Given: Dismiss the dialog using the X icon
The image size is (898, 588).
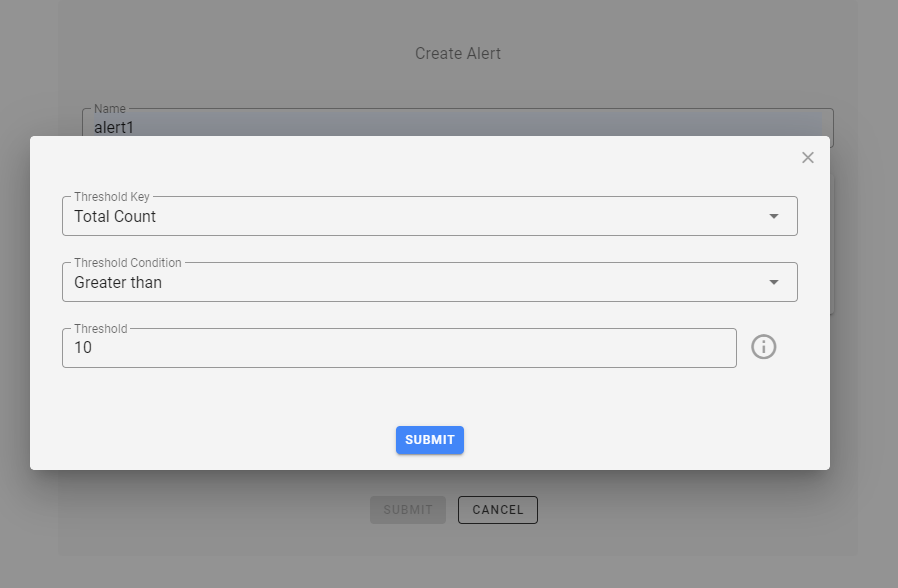Looking at the screenshot, I should click(808, 157).
